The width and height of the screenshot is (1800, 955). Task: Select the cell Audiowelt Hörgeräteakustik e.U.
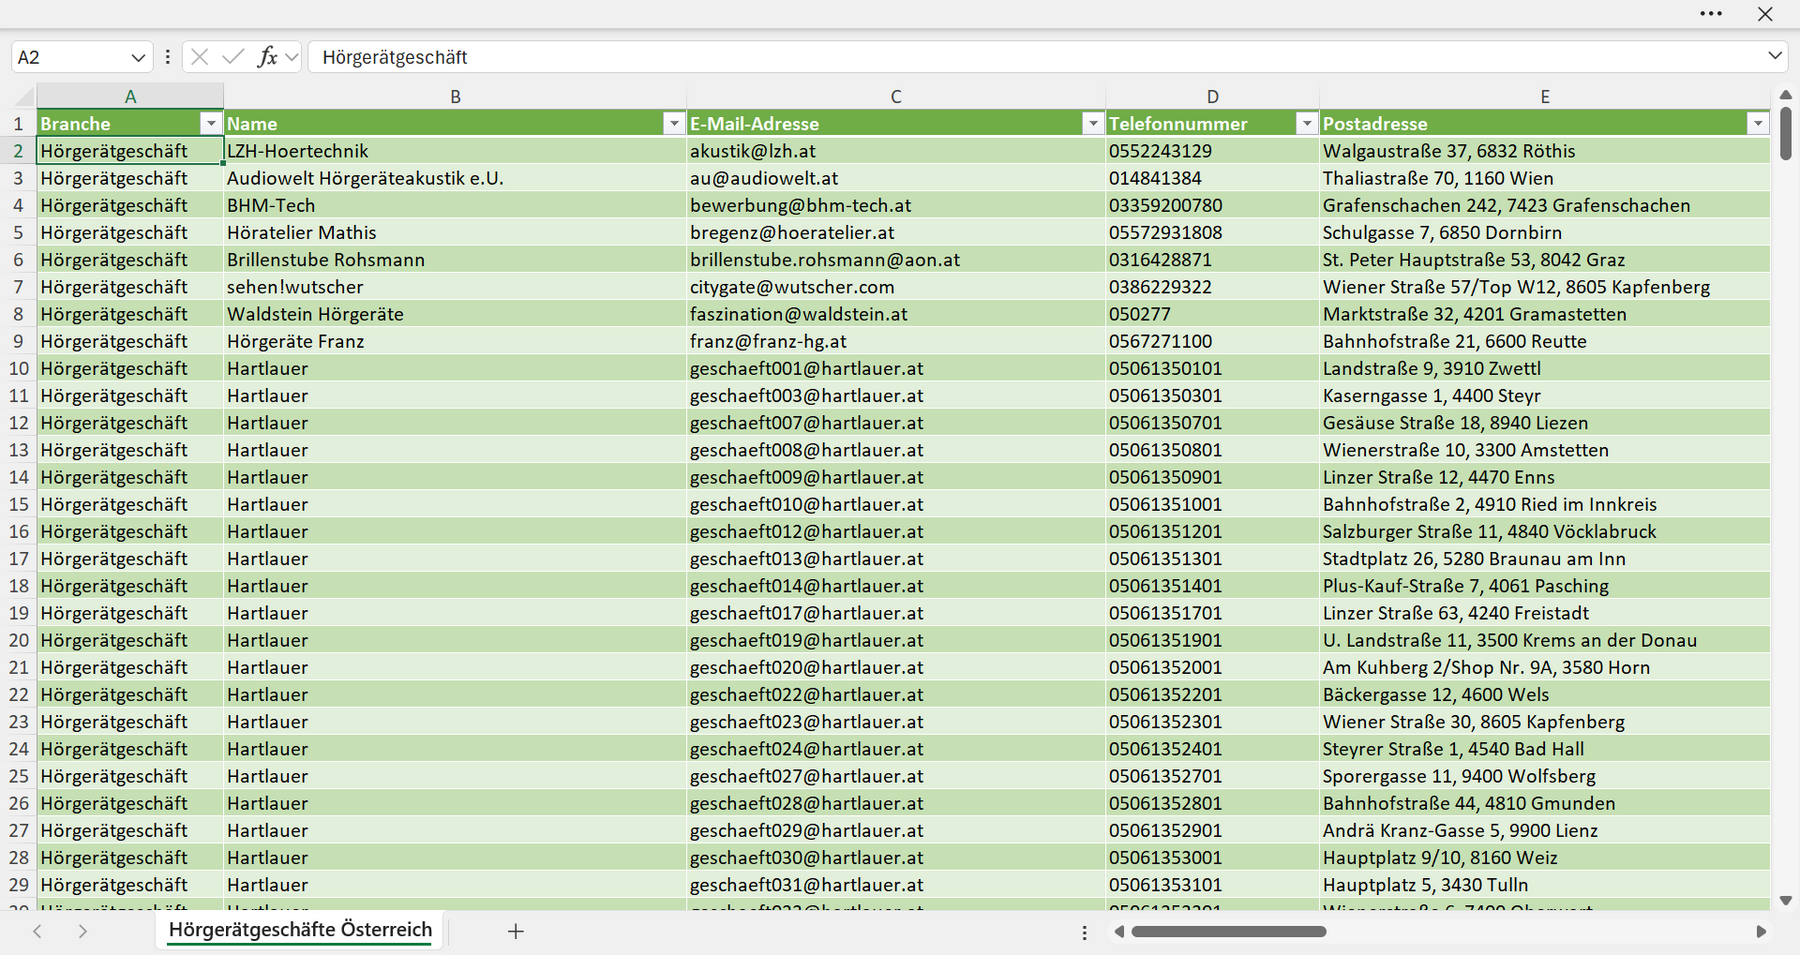coord(455,178)
